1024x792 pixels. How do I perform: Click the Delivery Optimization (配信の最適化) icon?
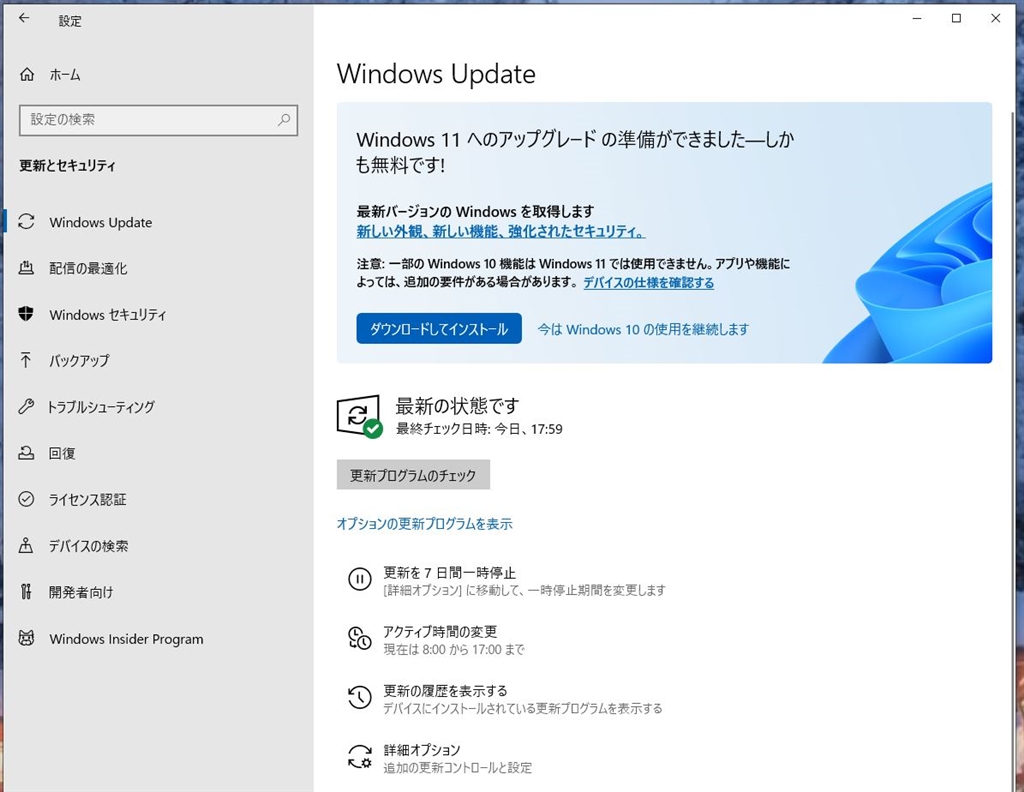26,268
